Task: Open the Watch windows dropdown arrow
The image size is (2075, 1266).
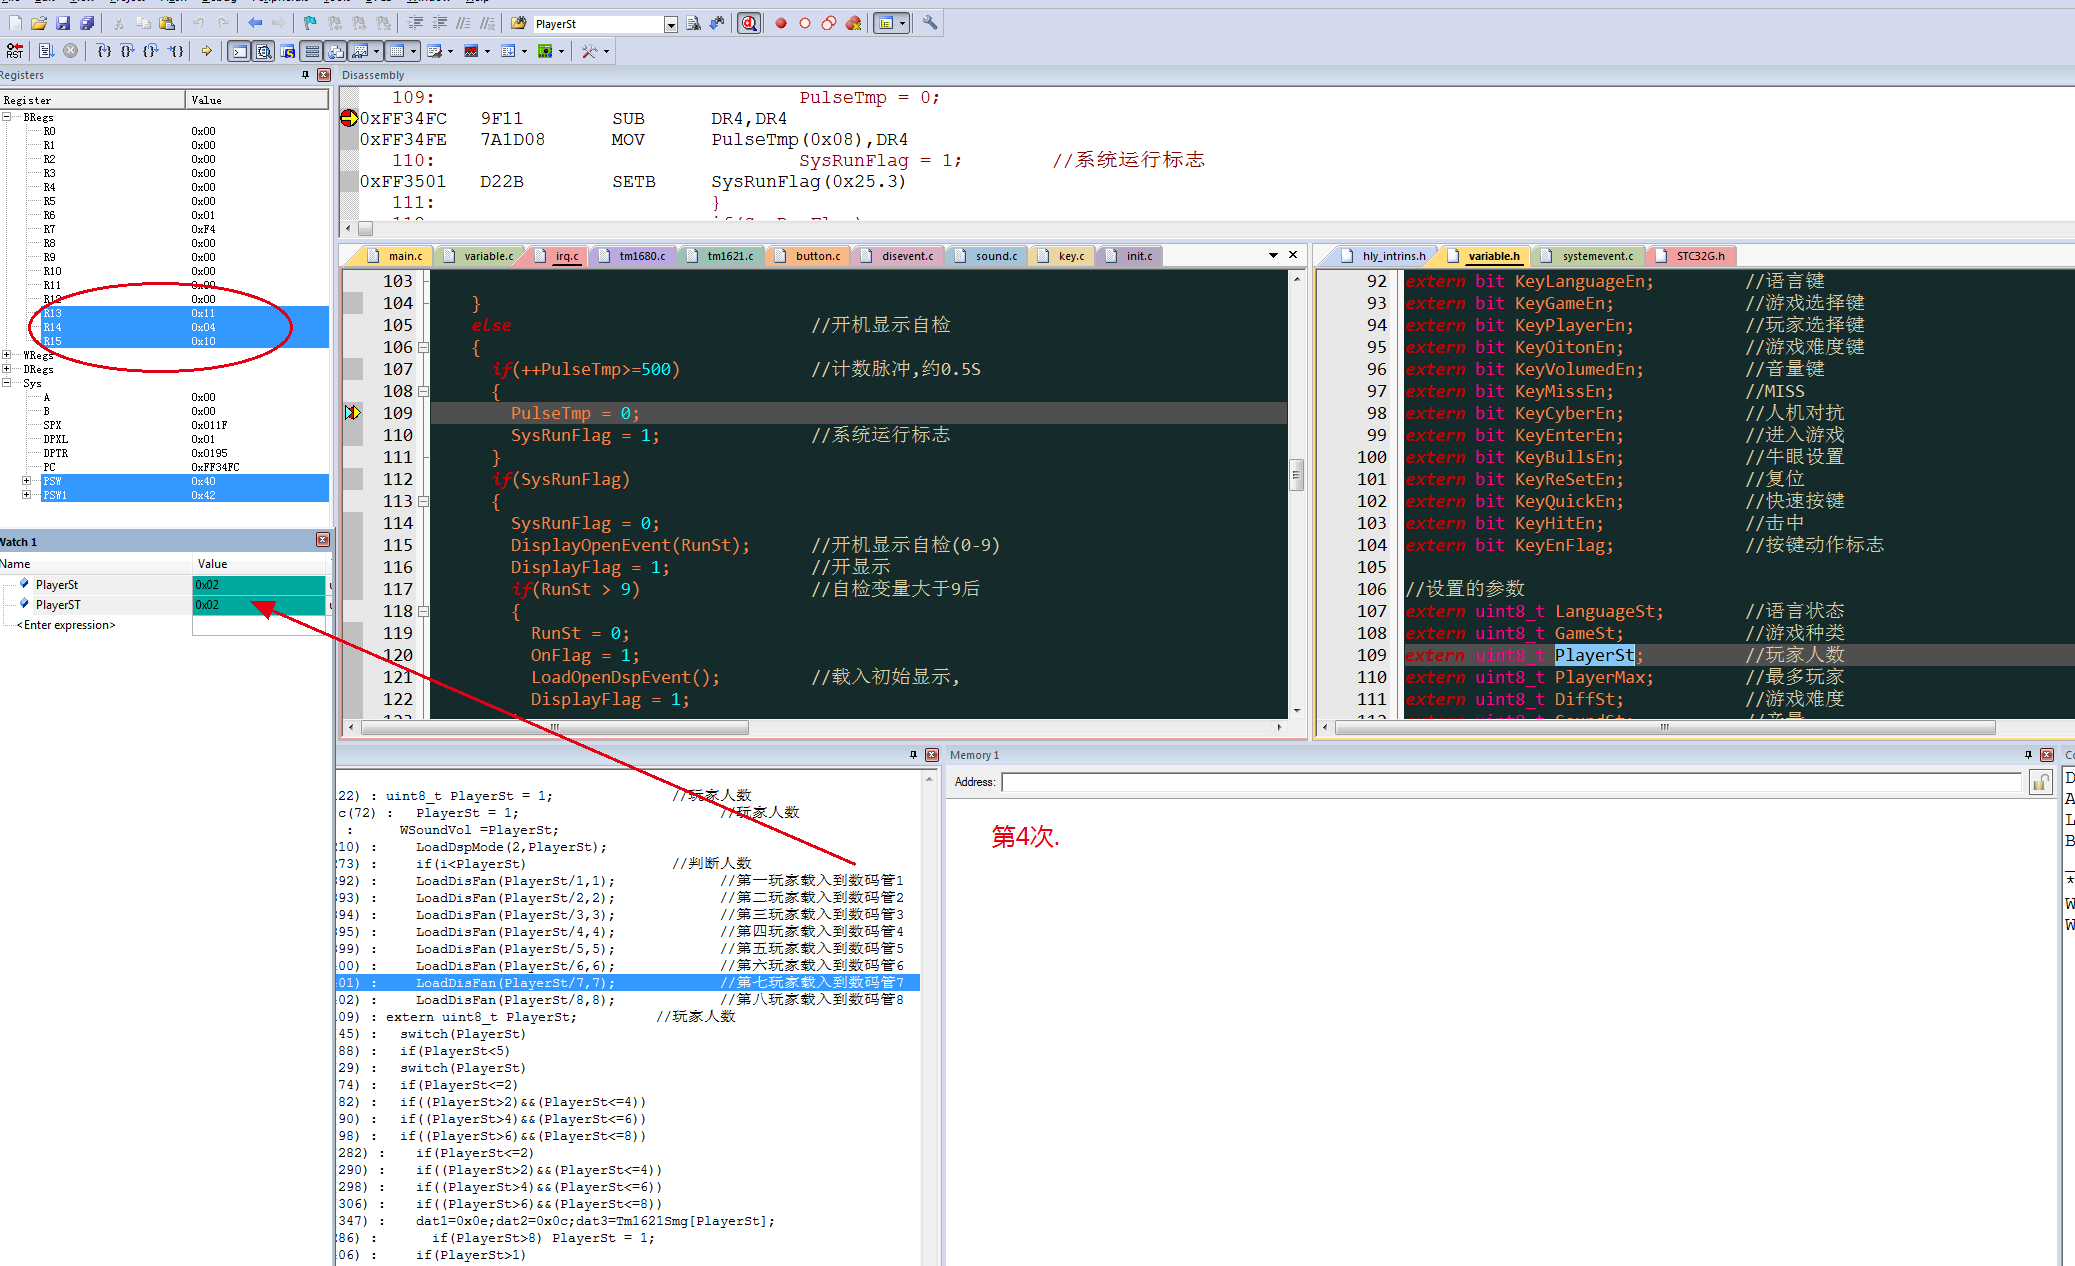Action: pyautogui.click(x=377, y=51)
